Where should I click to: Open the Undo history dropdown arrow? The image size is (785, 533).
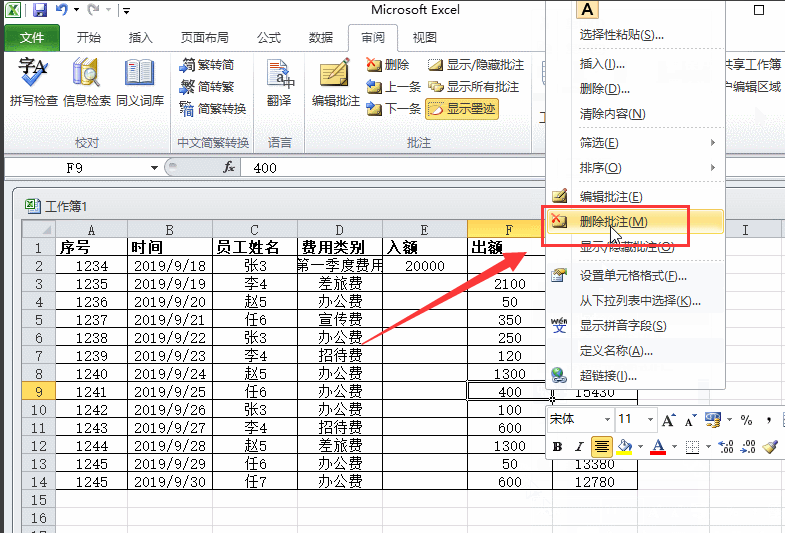pyautogui.click(x=76, y=10)
